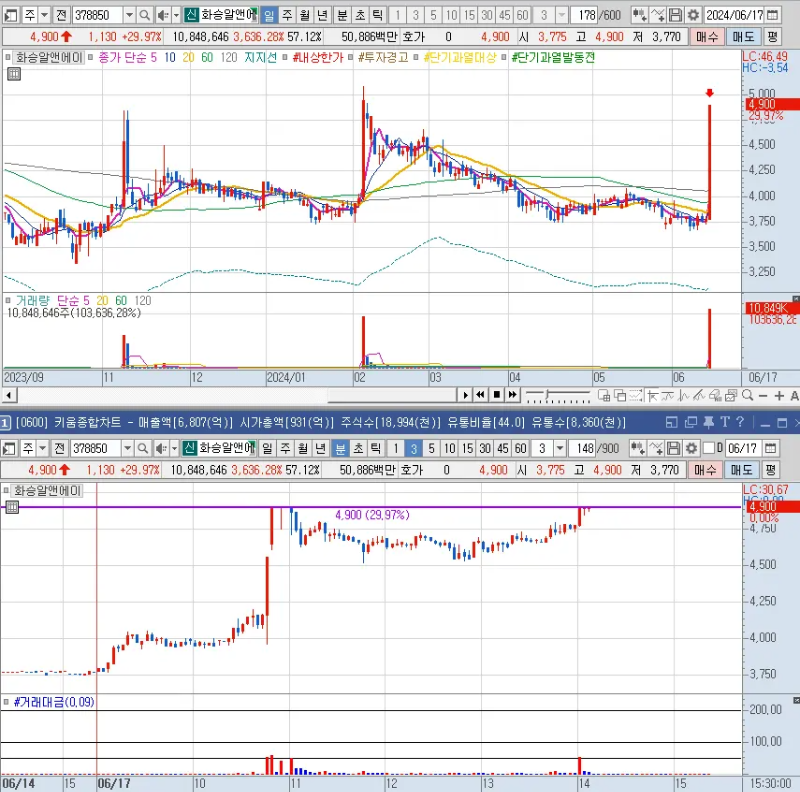Click the crosshair line tool icon in top toolbar
The width and height of the screenshot is (800, 792).
[x=658, y=15]
